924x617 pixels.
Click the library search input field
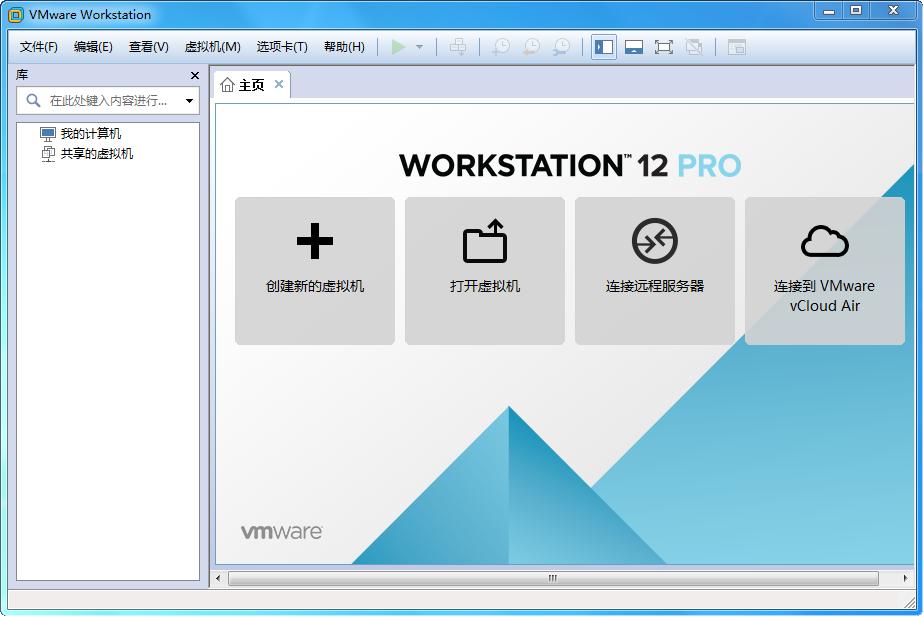[x=108, y=101]
